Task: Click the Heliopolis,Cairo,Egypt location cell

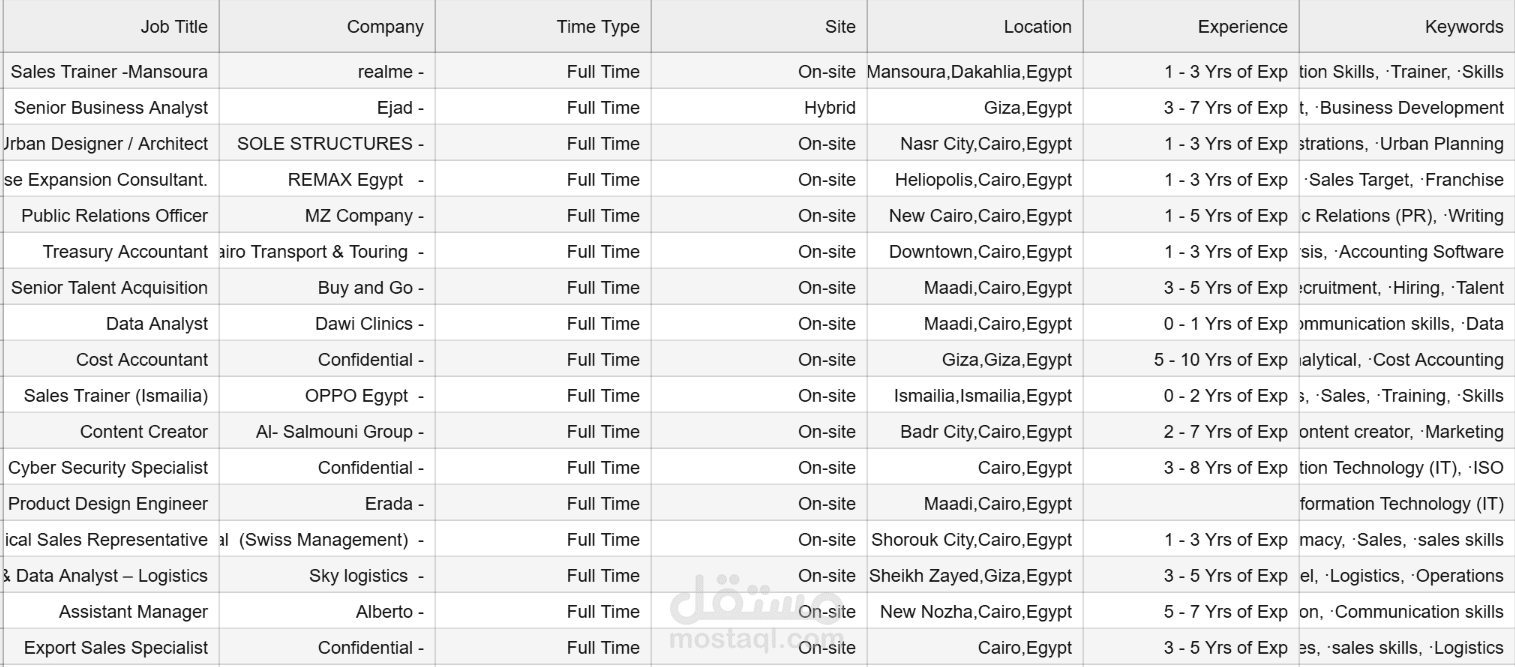Action: coord(975,179)
